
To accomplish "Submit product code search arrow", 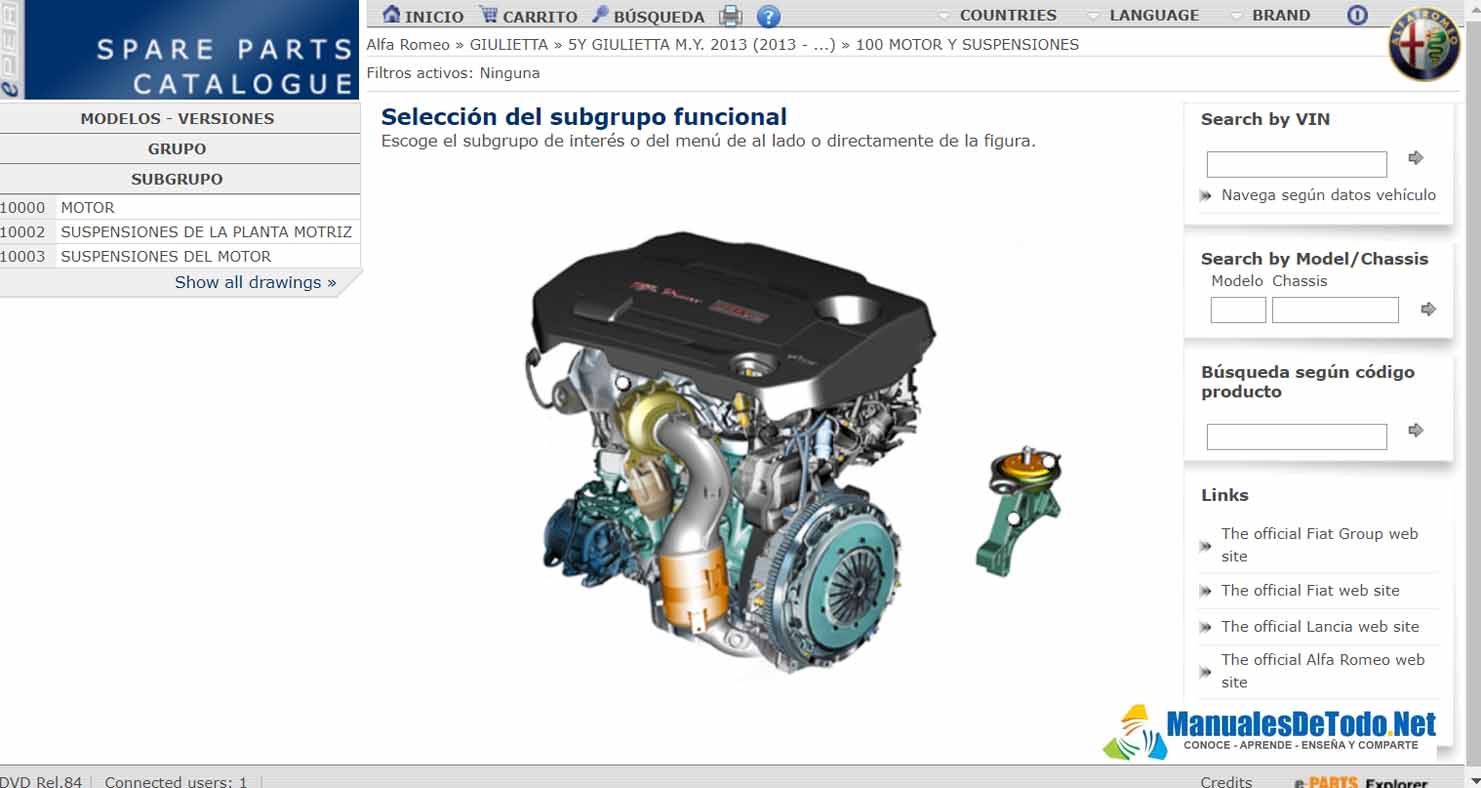I will pos(1415,431).
